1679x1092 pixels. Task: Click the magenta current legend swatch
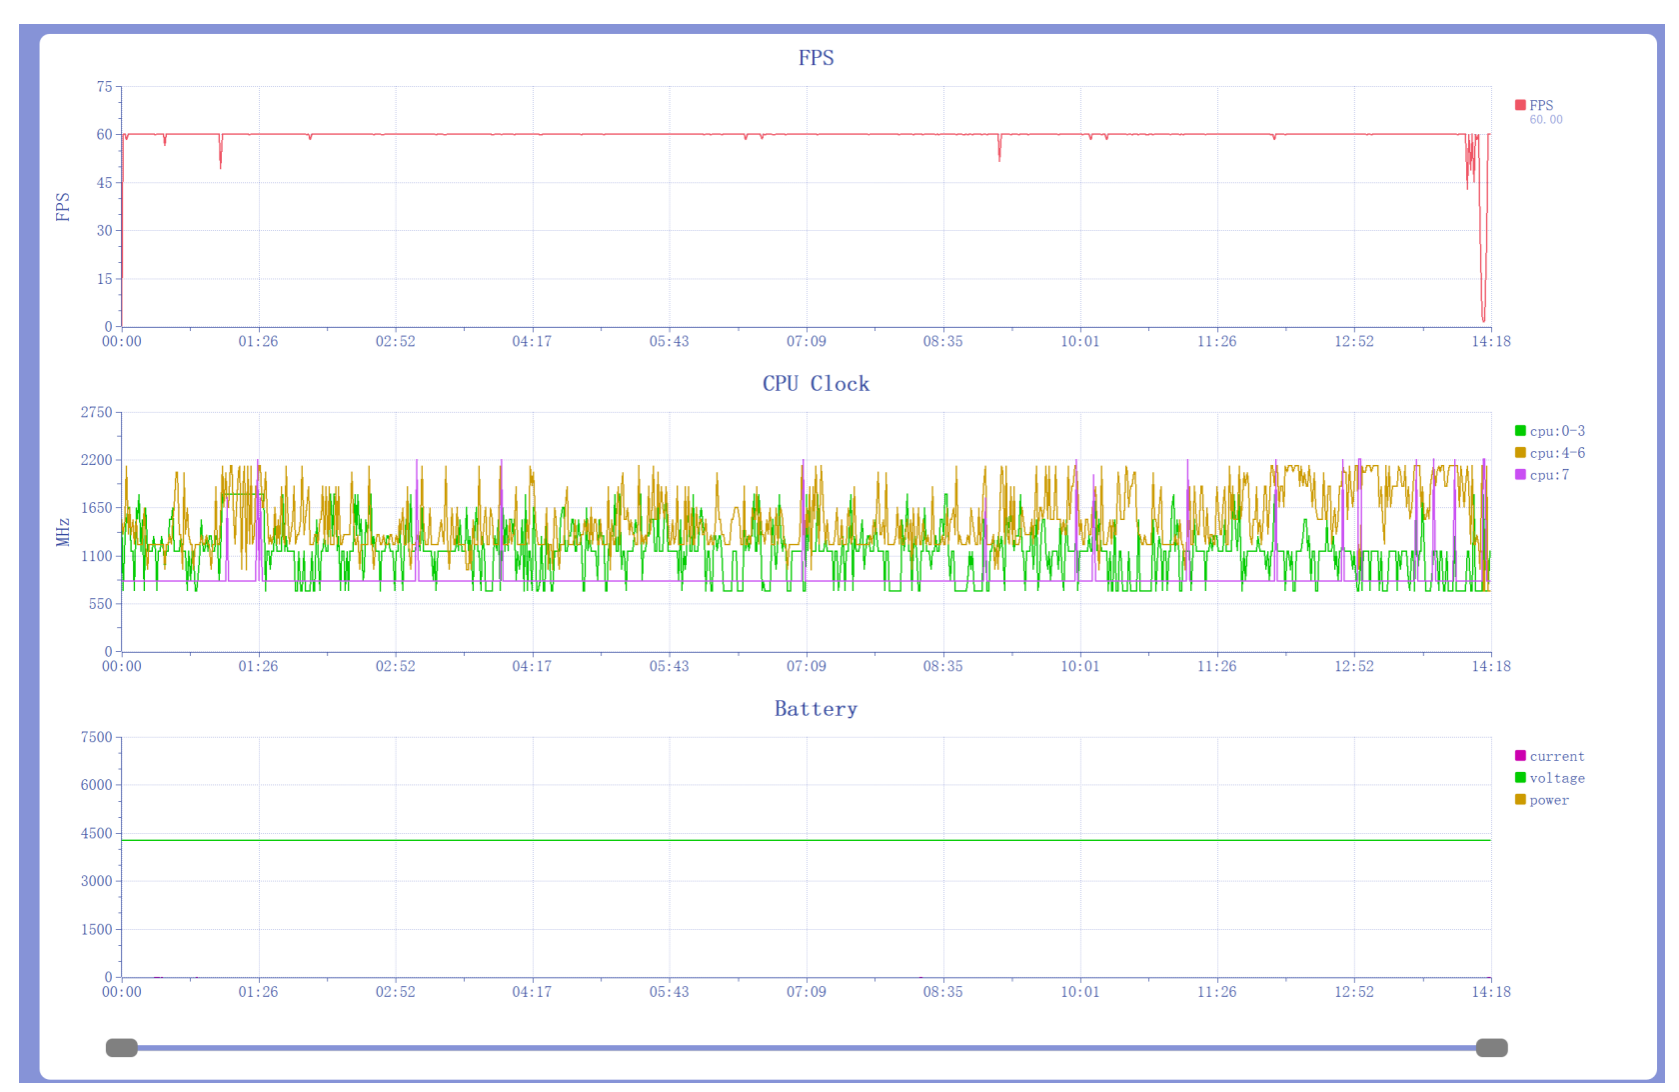[x=1520, y=756]
